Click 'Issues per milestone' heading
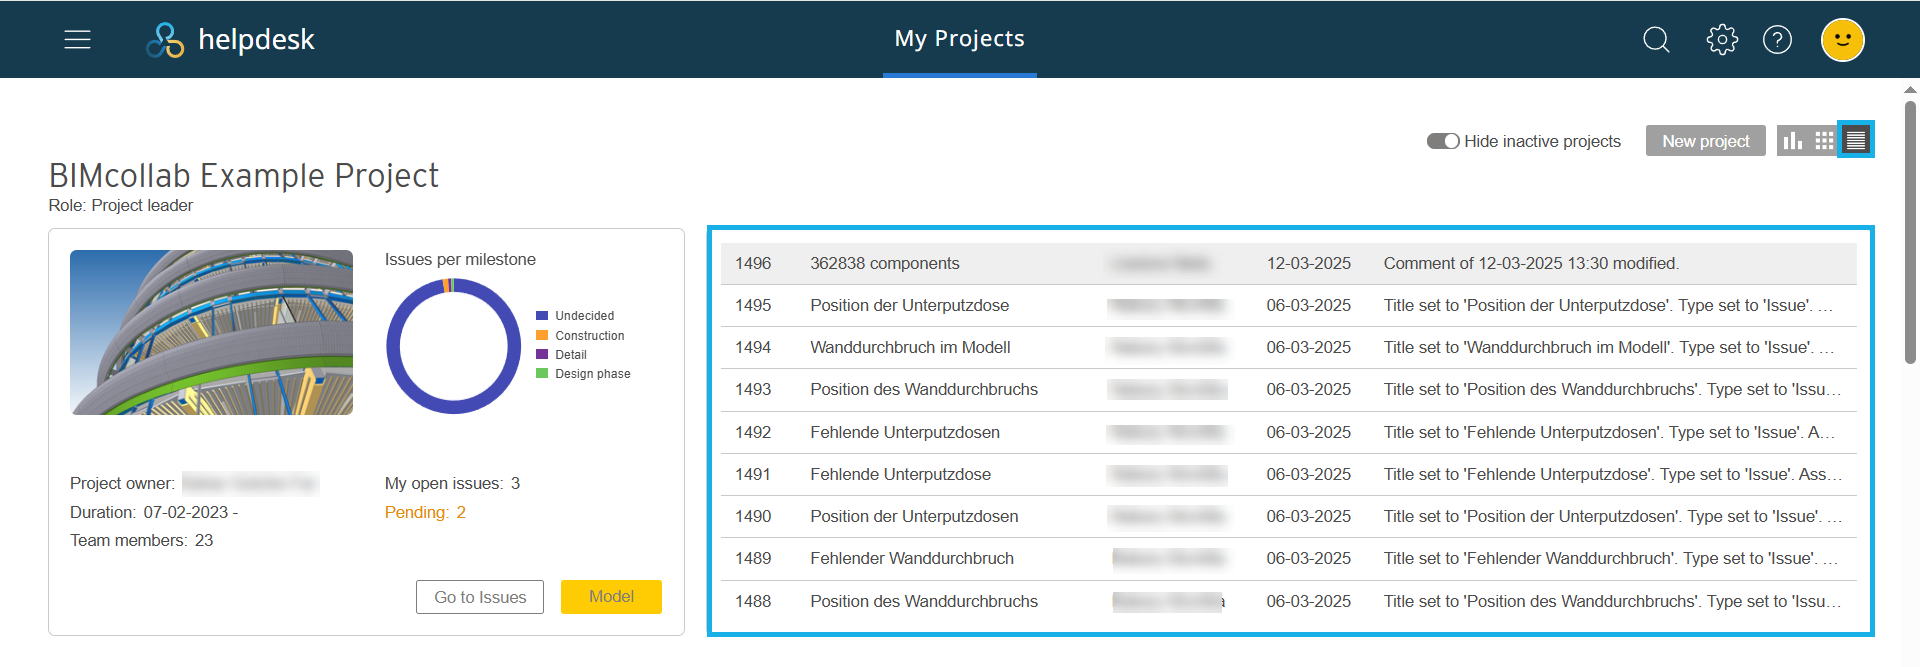This screenshot has height=667, width=1920. tap(460, 259)
